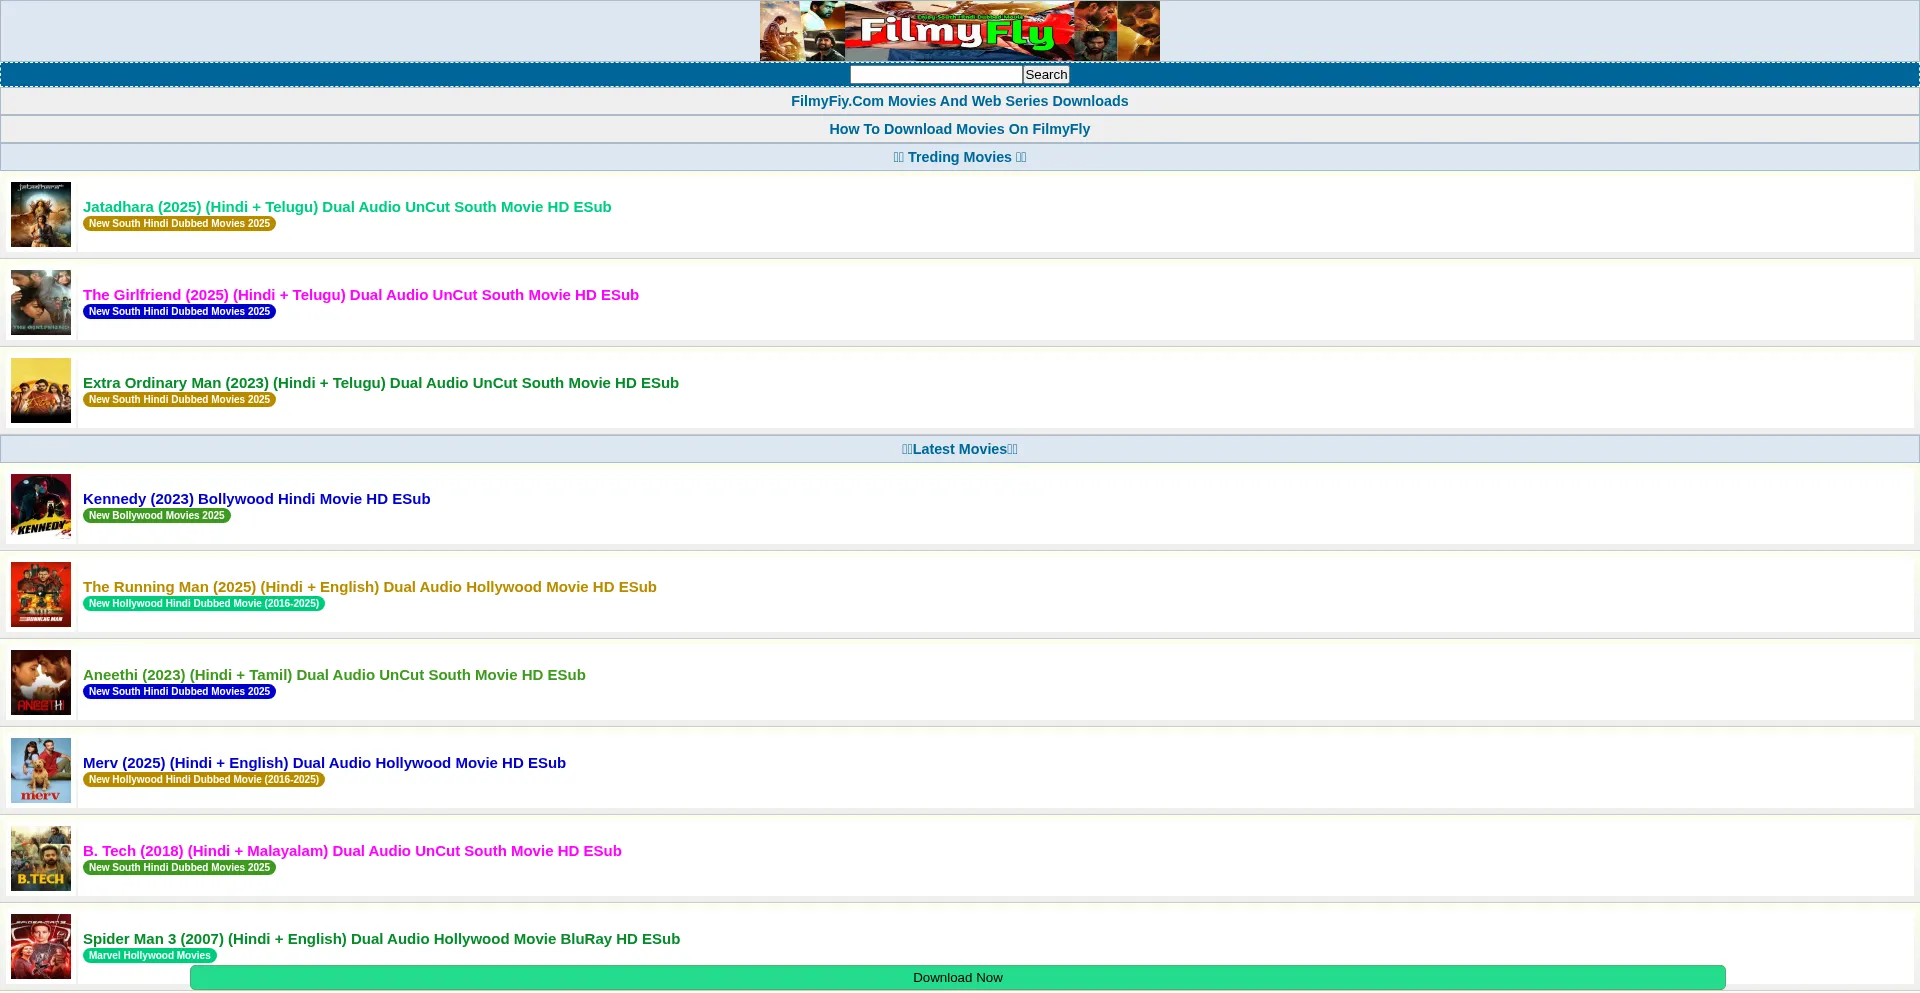
Task: Open the Kennedy movie poster thumbnail
Action: point(41,506)
